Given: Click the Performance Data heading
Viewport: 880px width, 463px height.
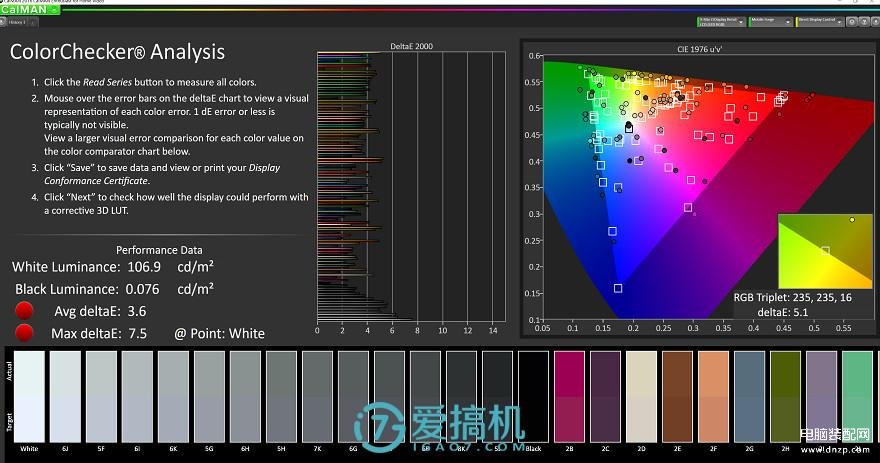Looking at the screenshot, I should 159,250.
